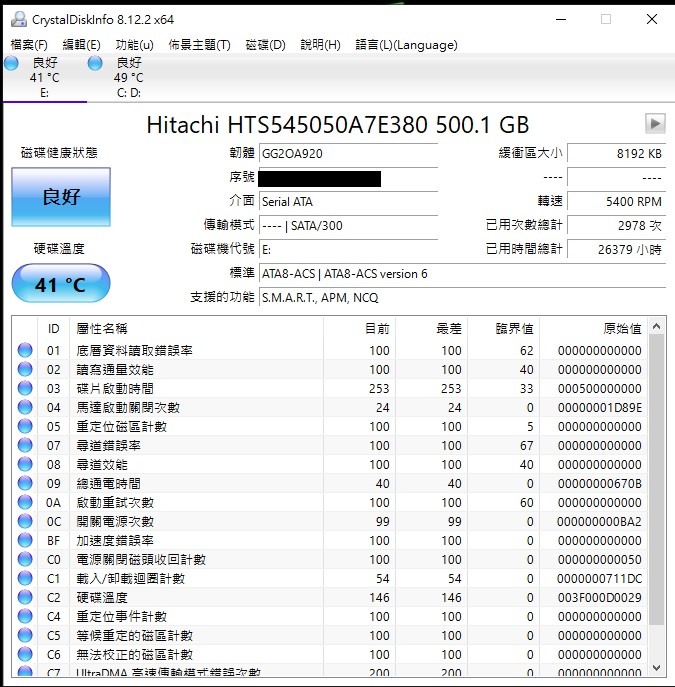Click status orb for attribute 08
This screenshot has height=687, width=675.
click(25, 464)
